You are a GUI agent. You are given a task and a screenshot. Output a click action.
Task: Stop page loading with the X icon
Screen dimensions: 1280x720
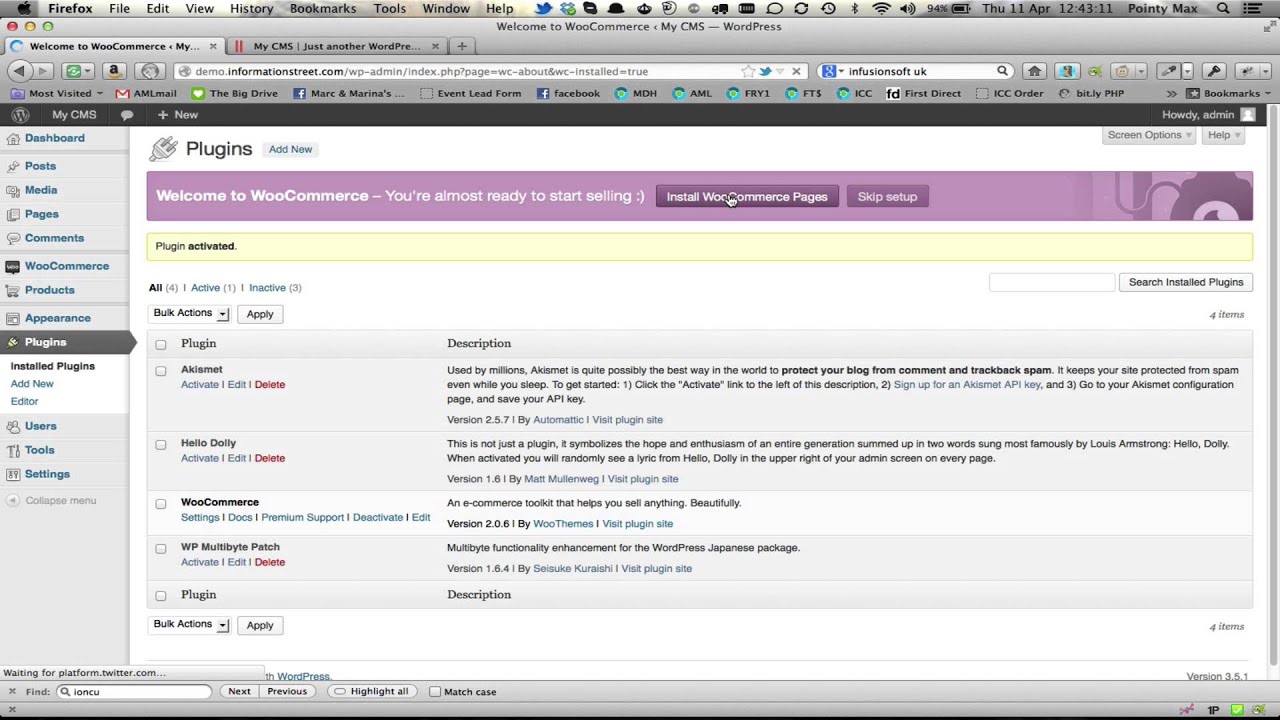coord(796,71)
